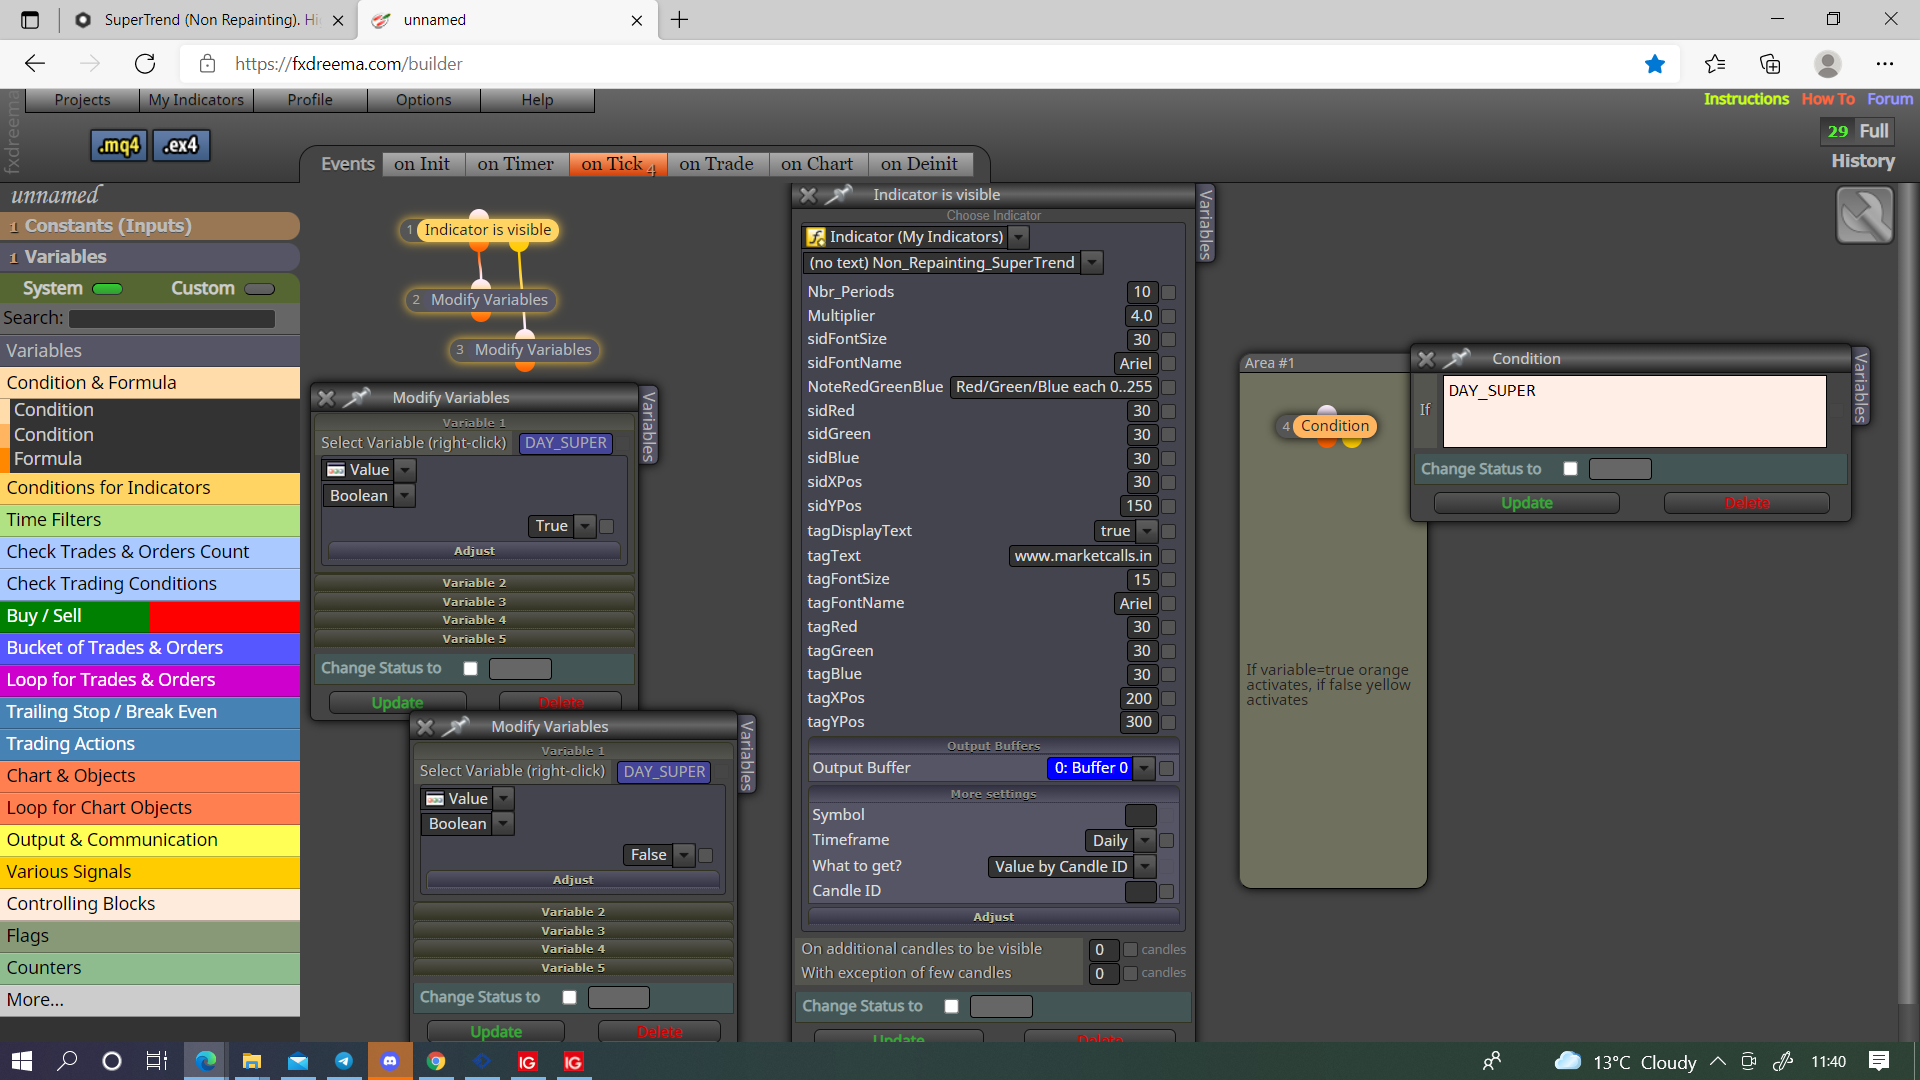Add browser page to favorites star
The height and width of the screenshot is (1080, 1920).
click(x=1655, y=64)
